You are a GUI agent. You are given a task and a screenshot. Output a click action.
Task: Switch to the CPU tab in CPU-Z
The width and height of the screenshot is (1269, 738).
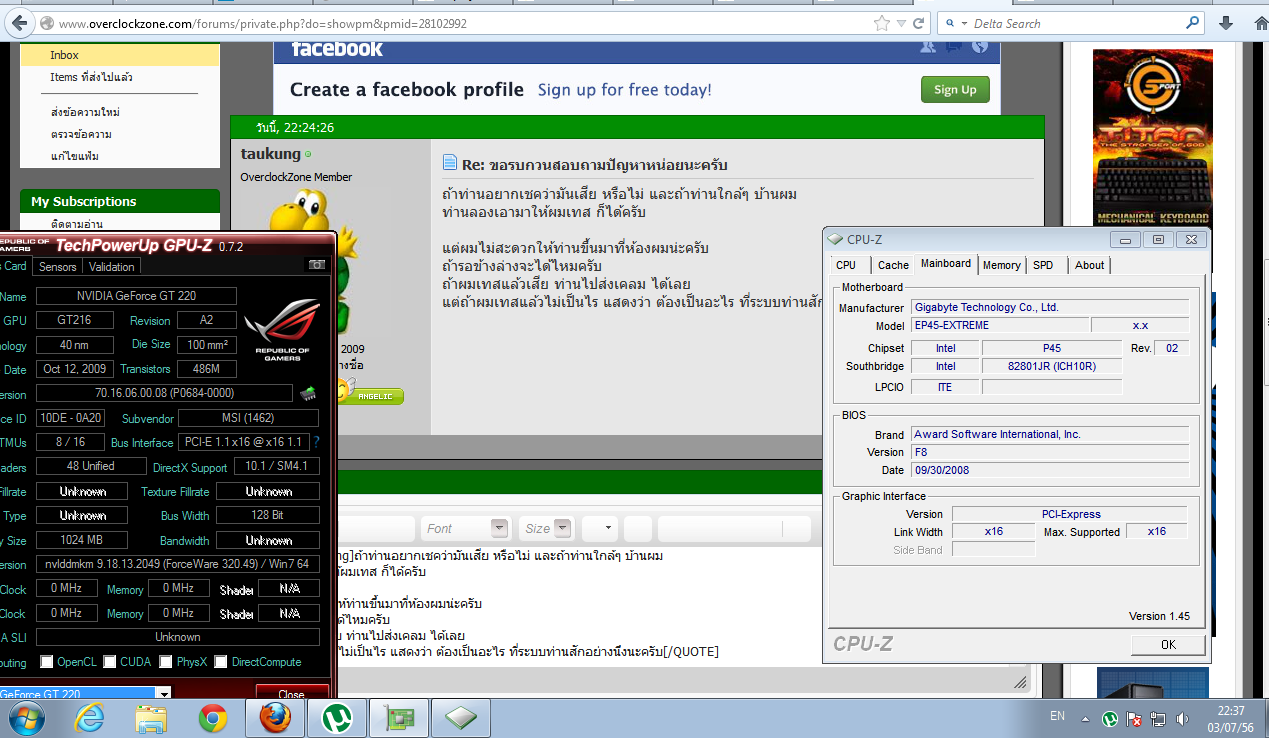(846, 265)
